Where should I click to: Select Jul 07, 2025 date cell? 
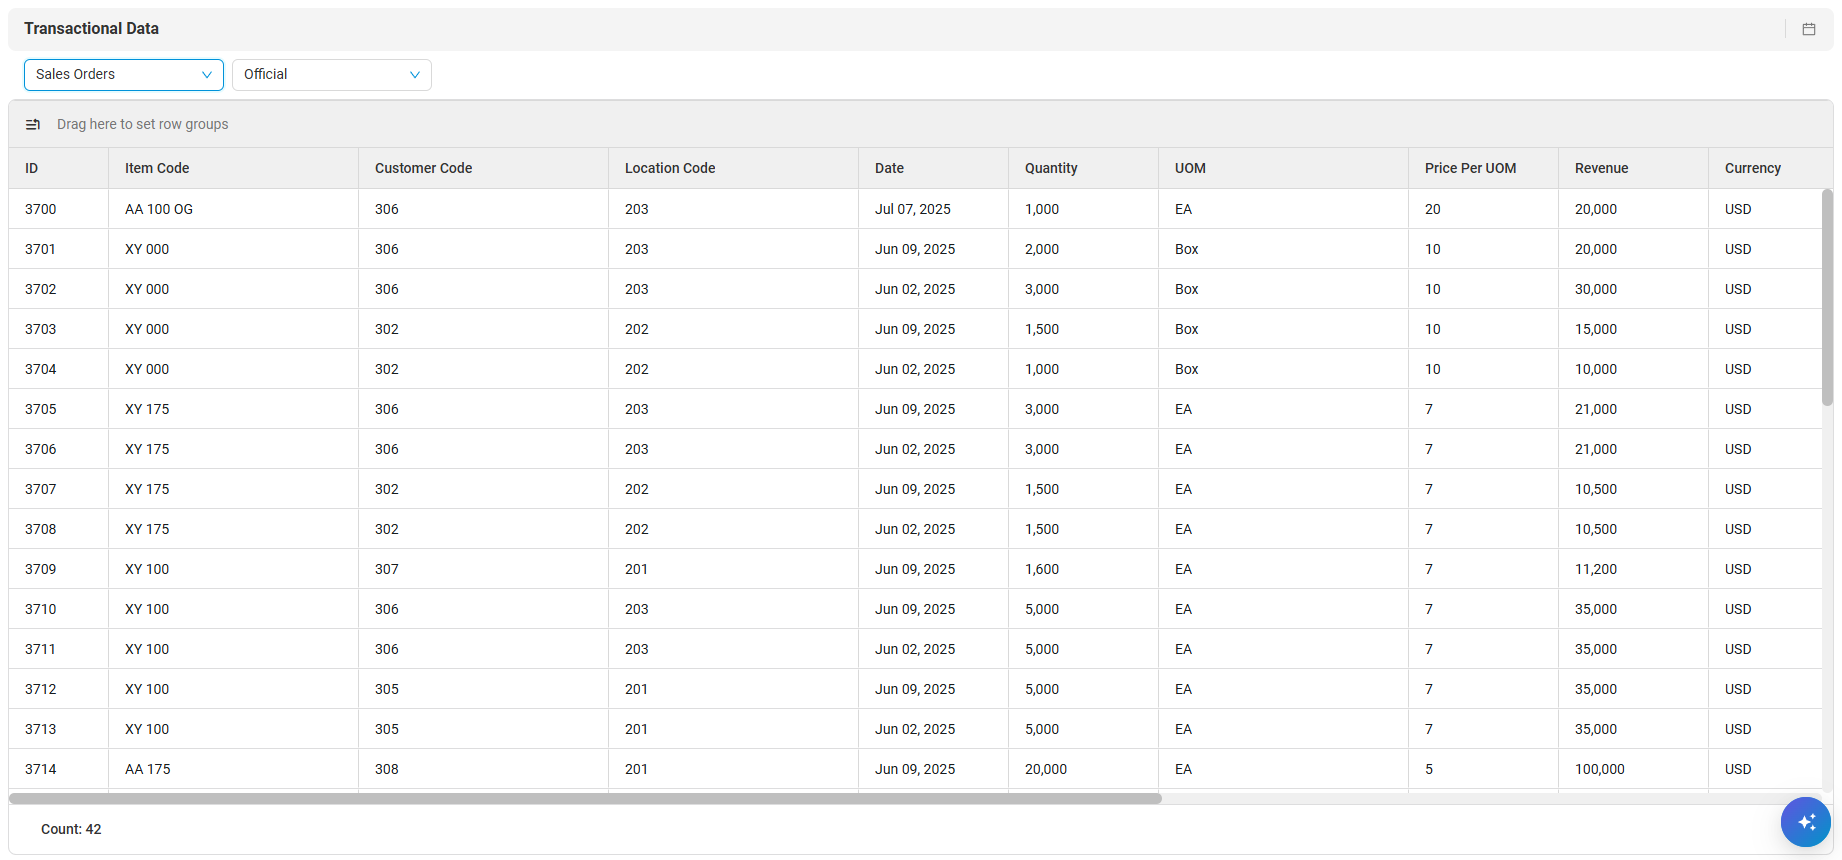coord(934,209)
